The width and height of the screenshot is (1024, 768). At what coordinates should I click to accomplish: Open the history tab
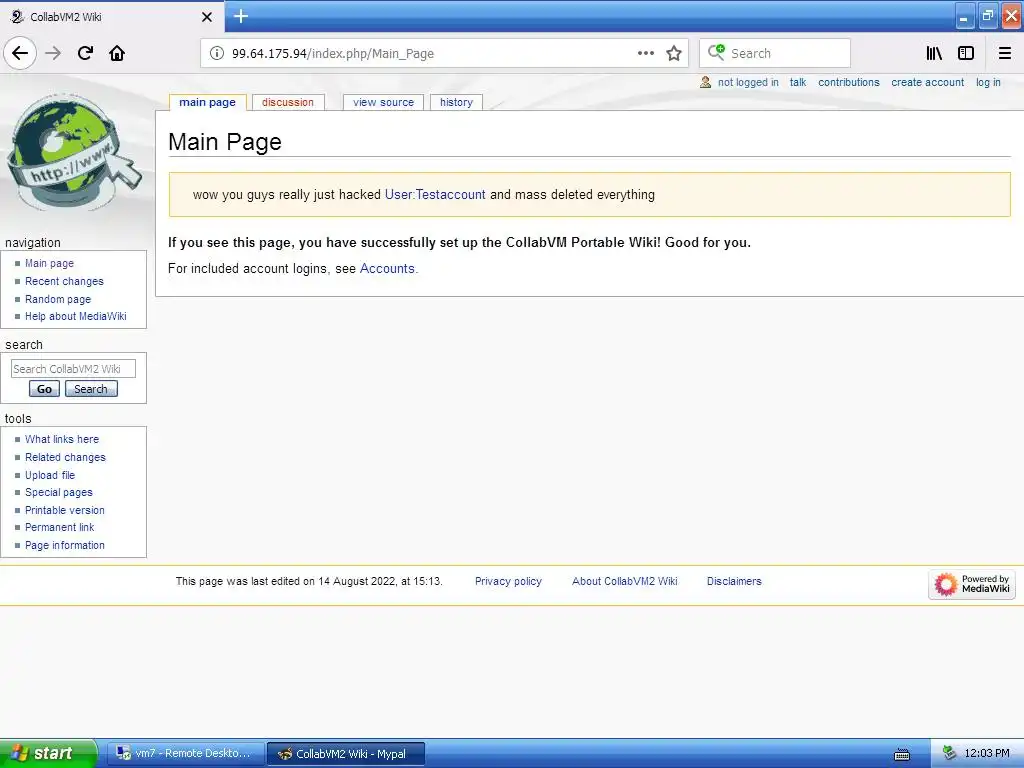456,103
